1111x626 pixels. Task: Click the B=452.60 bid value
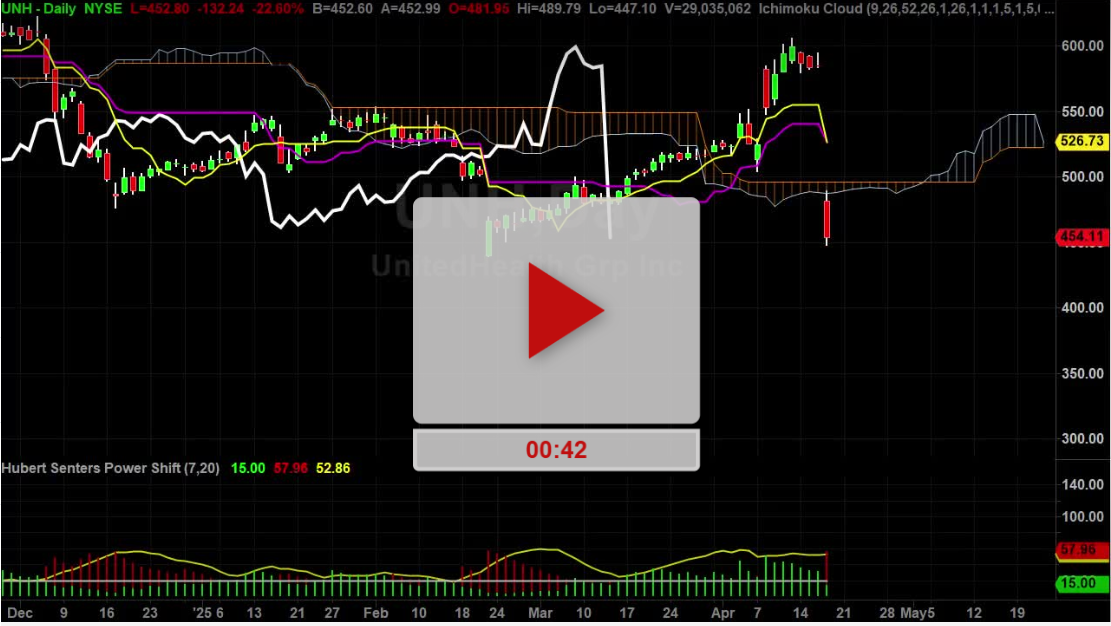coord(342,9)
